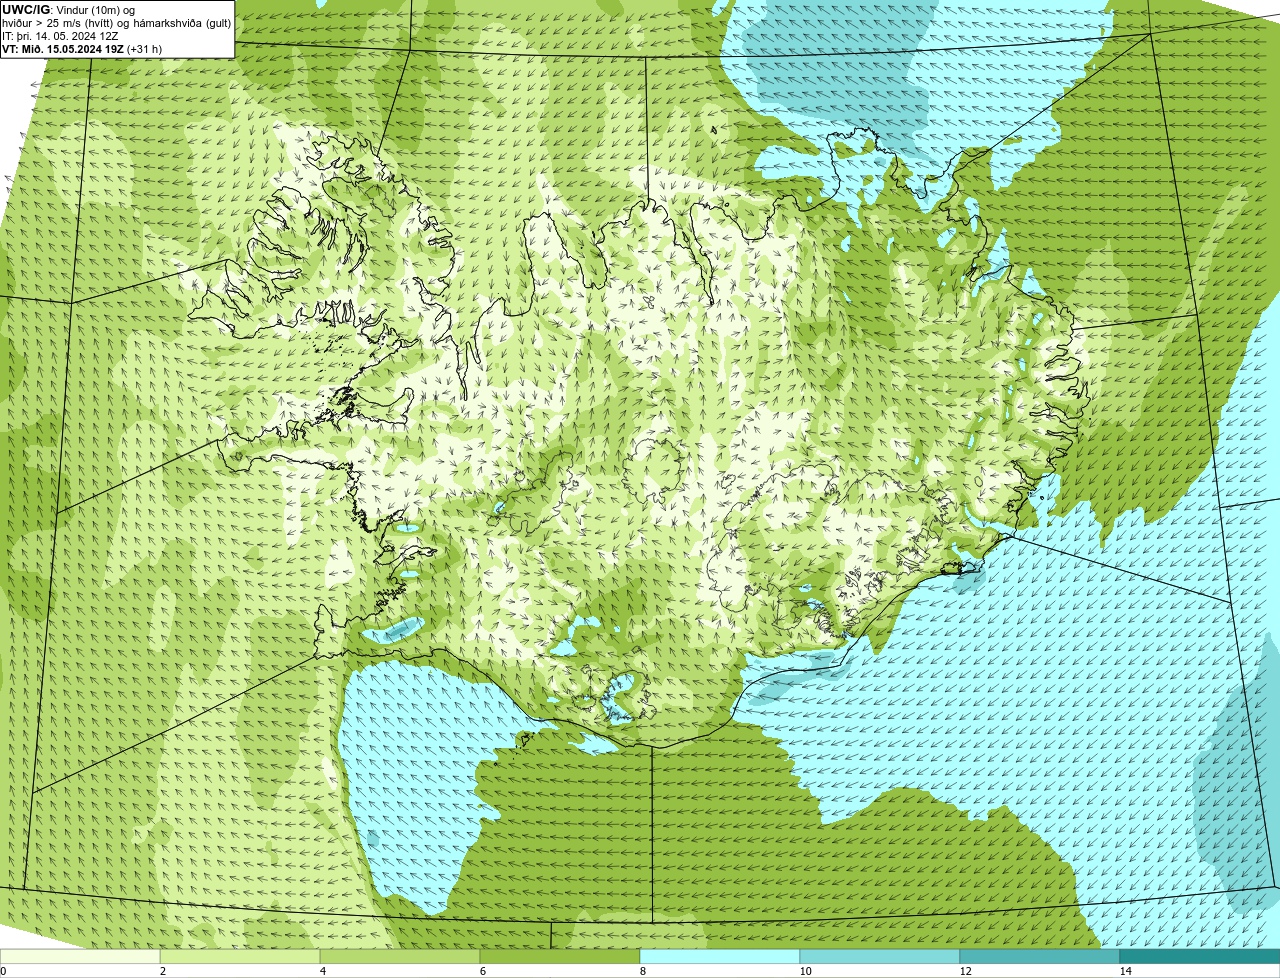Click the 10–12 m/s legend color band

tap(880, 956)
